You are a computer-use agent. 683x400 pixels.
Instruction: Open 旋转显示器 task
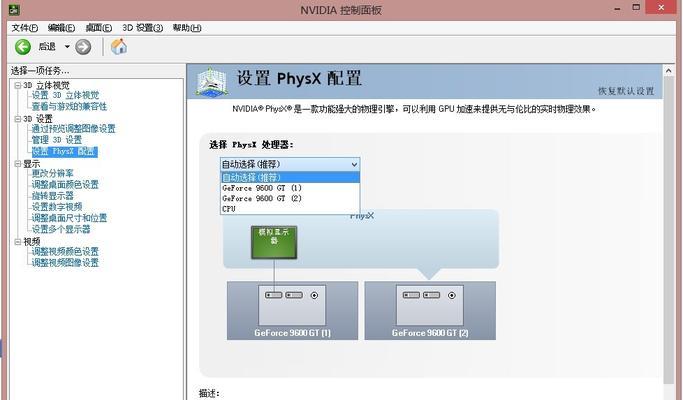[x=52, y=196]
